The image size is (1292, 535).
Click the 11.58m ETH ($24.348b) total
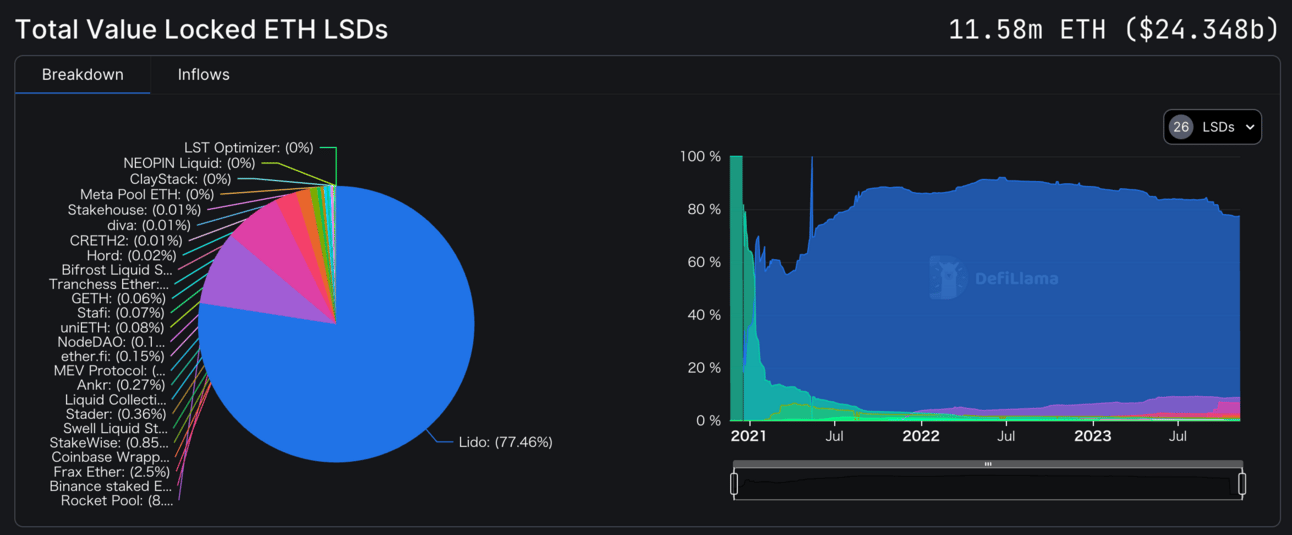(1114, 29)
